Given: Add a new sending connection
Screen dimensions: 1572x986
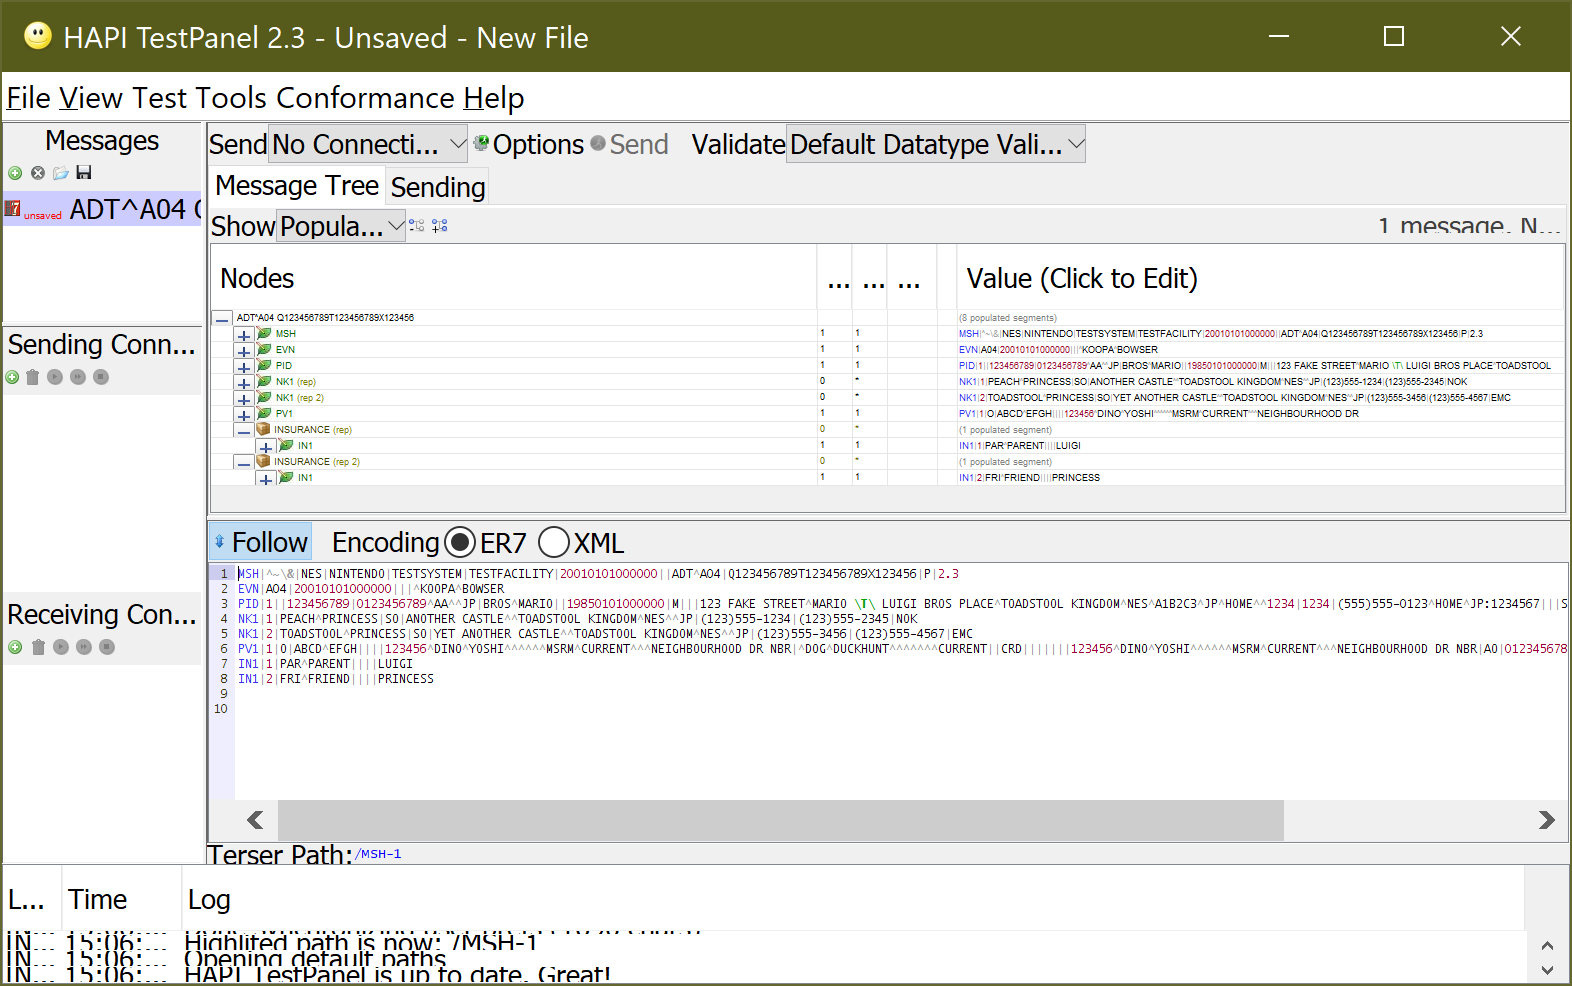Looking at the screenshot, I should pyautogui.click(x=12, y=377).
